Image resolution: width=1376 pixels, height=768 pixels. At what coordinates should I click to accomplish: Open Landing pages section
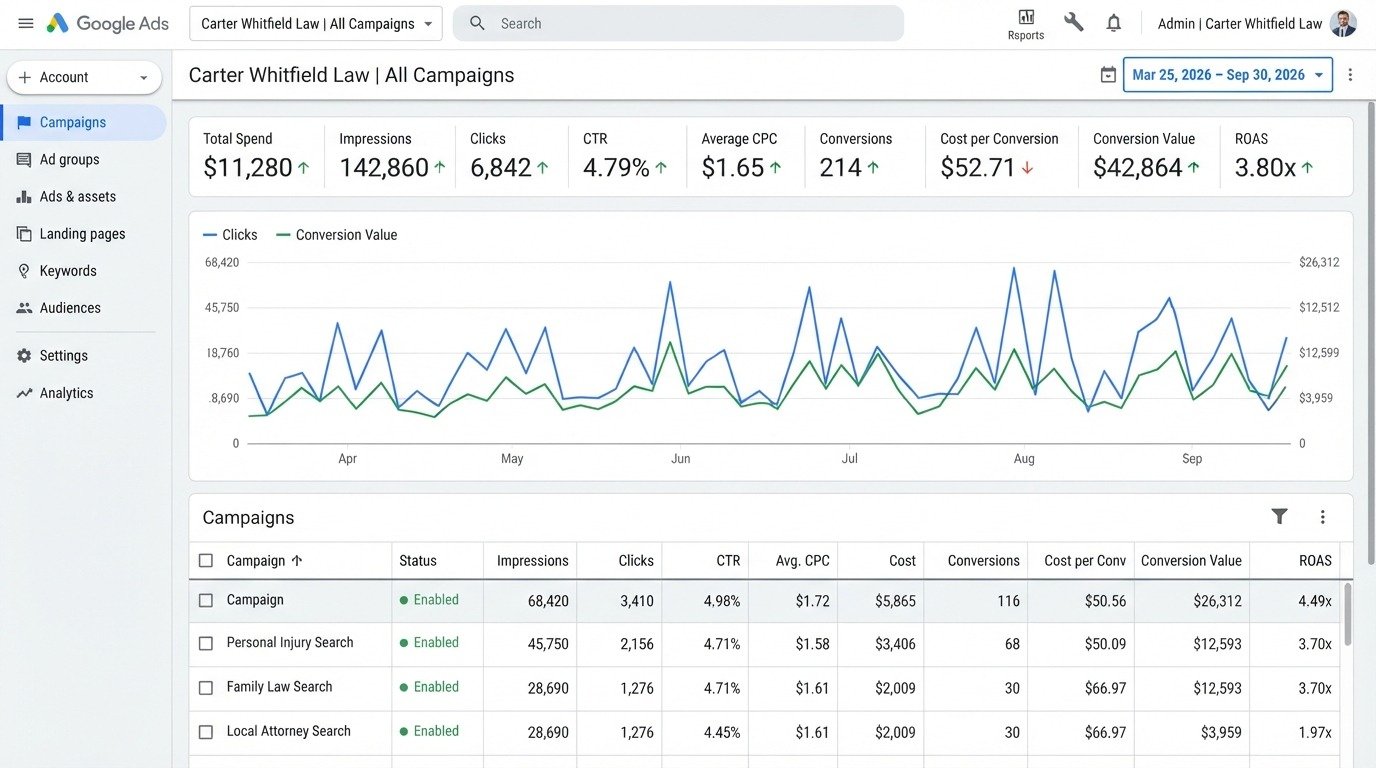[x=82, y=234]
